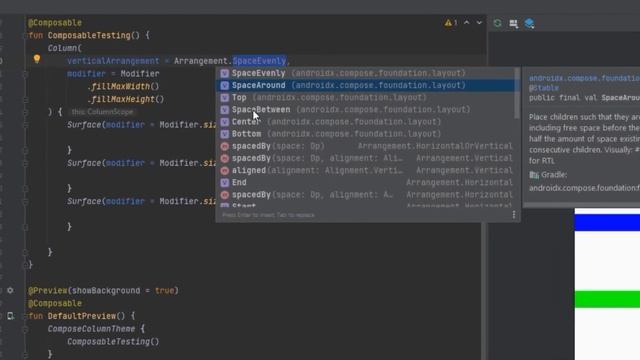Click the Gradle icon in documentation popup

(x=534, y=175)
